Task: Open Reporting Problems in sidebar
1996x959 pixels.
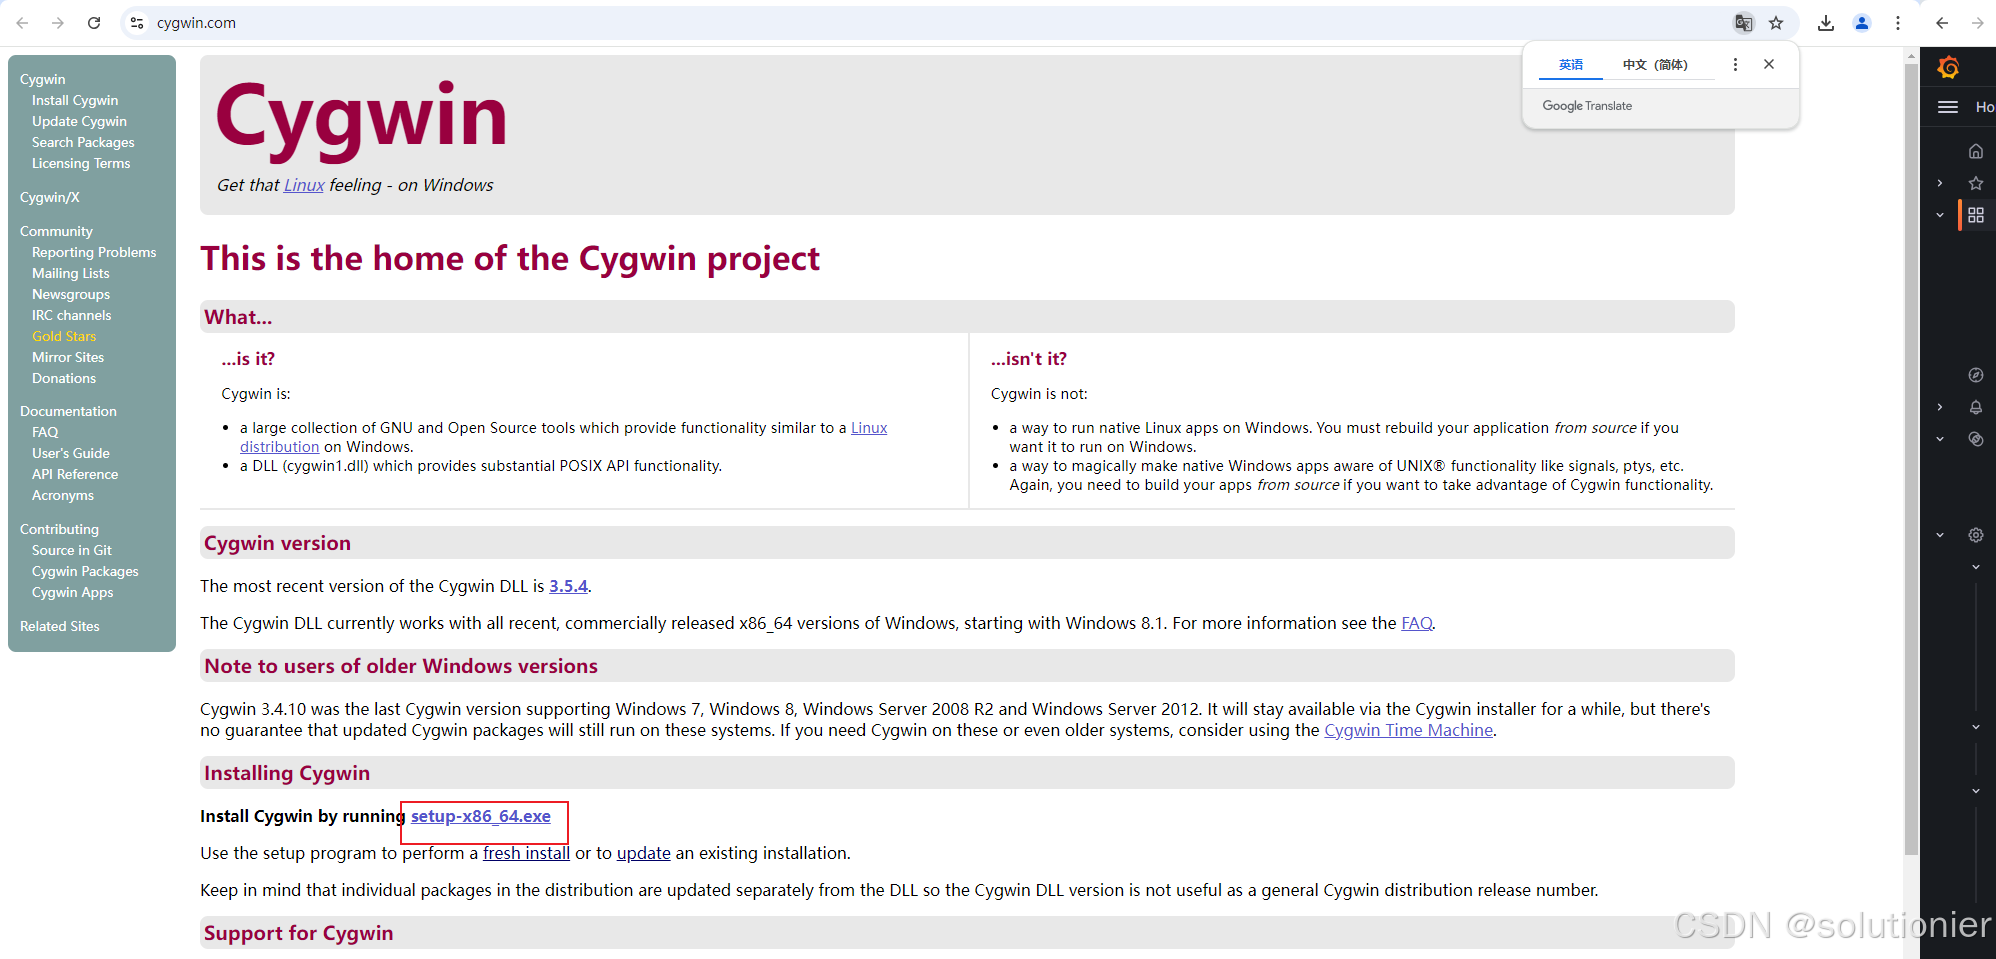Action: [x=94, y=252]
